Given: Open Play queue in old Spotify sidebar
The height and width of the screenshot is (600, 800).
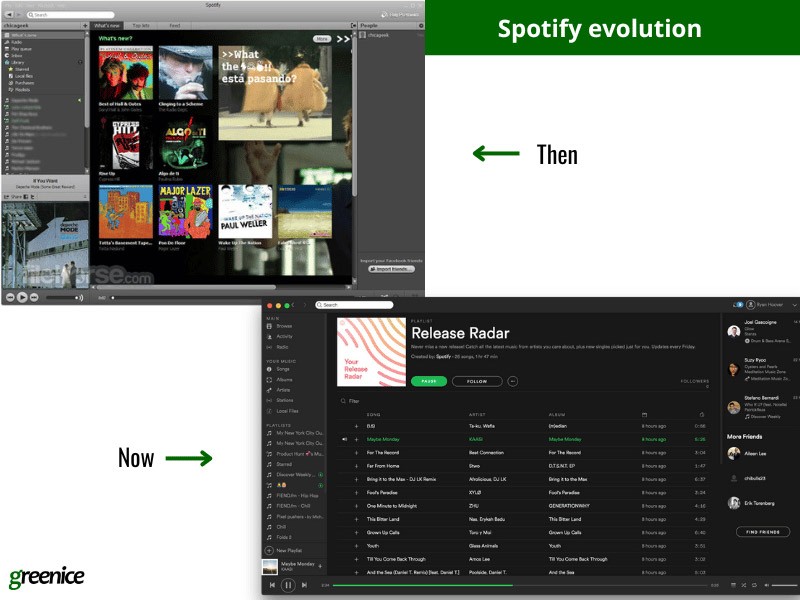Looking at the screenshot, I should pyautogui.click(x=21, y=48).
